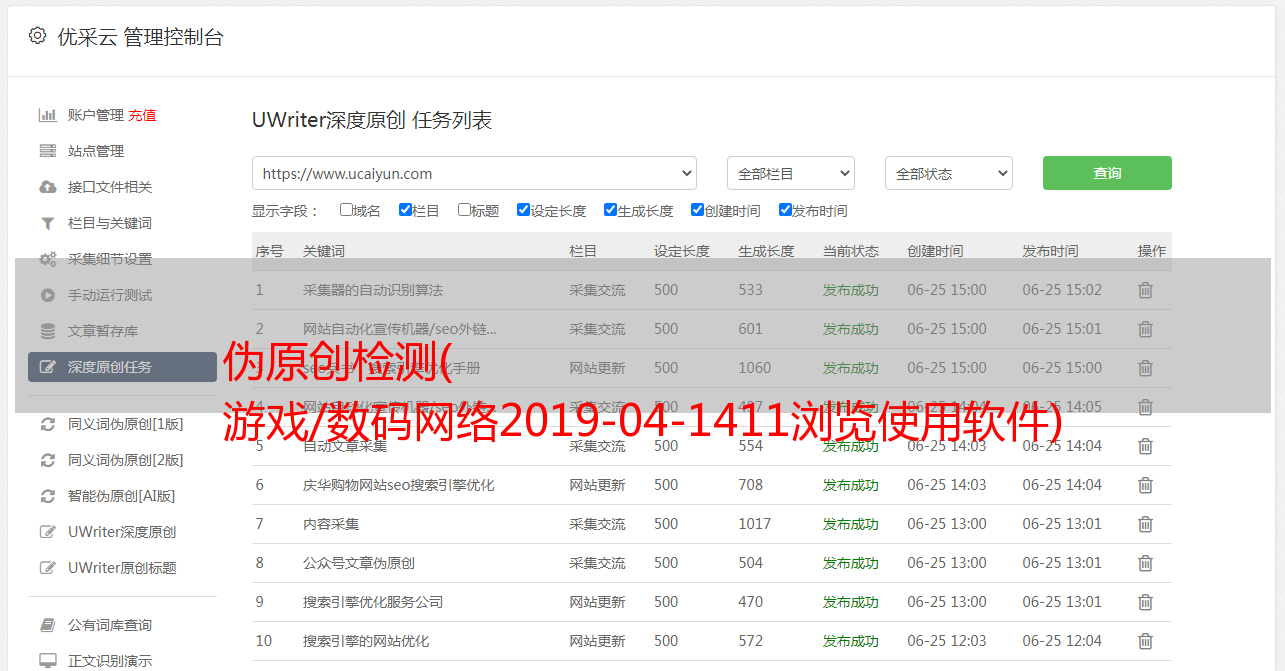Open 栏目与关键词 in the sidebar
The image size is (1285, 671).
tap(110, 223)
